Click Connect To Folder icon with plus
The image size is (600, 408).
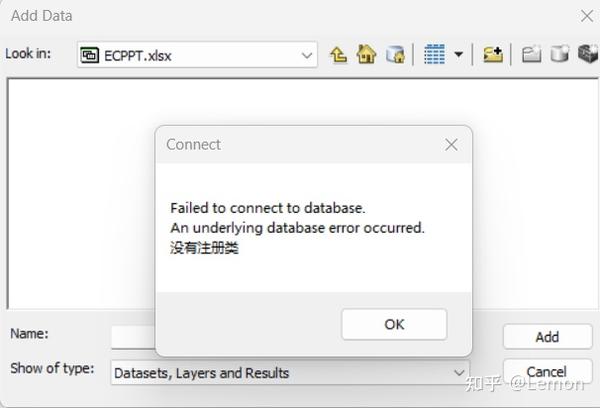pyautogui.click(x=493, y=54)
